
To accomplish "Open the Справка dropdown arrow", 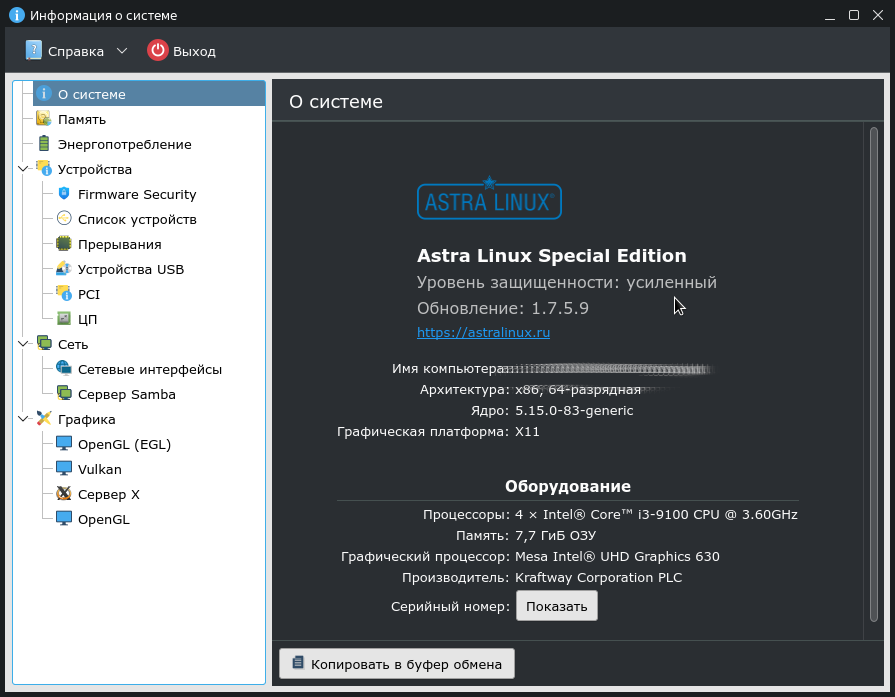I will coord(122,51).
